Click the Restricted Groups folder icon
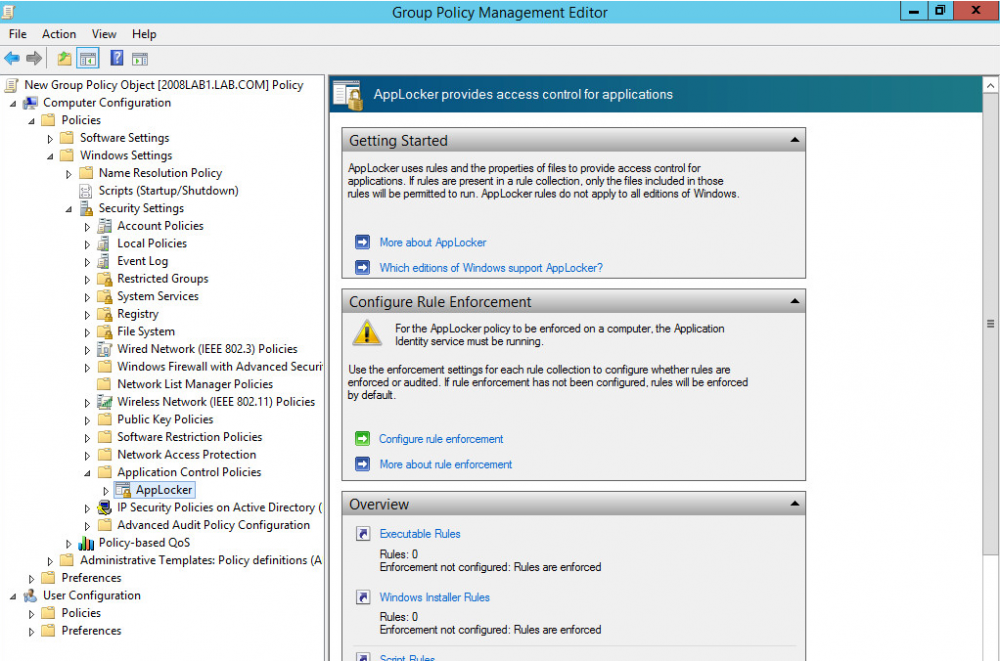 coord(105,279)
